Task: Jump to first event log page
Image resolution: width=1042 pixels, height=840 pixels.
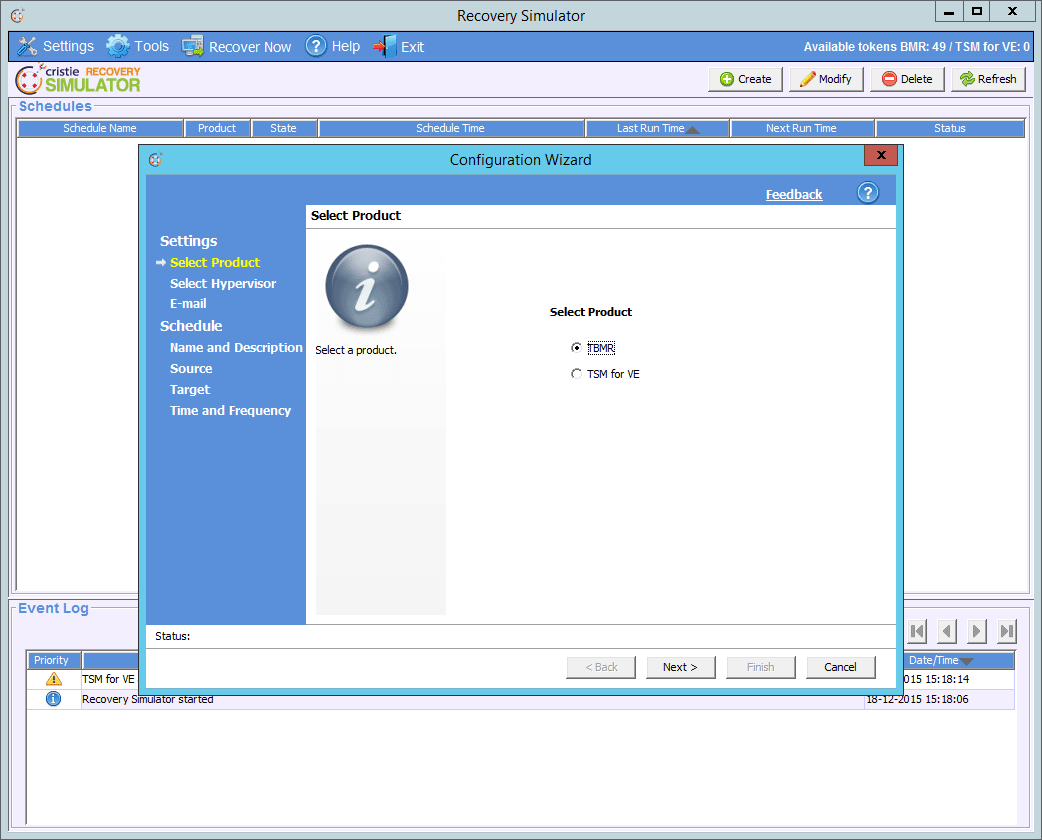Action: tap(918, 631)
